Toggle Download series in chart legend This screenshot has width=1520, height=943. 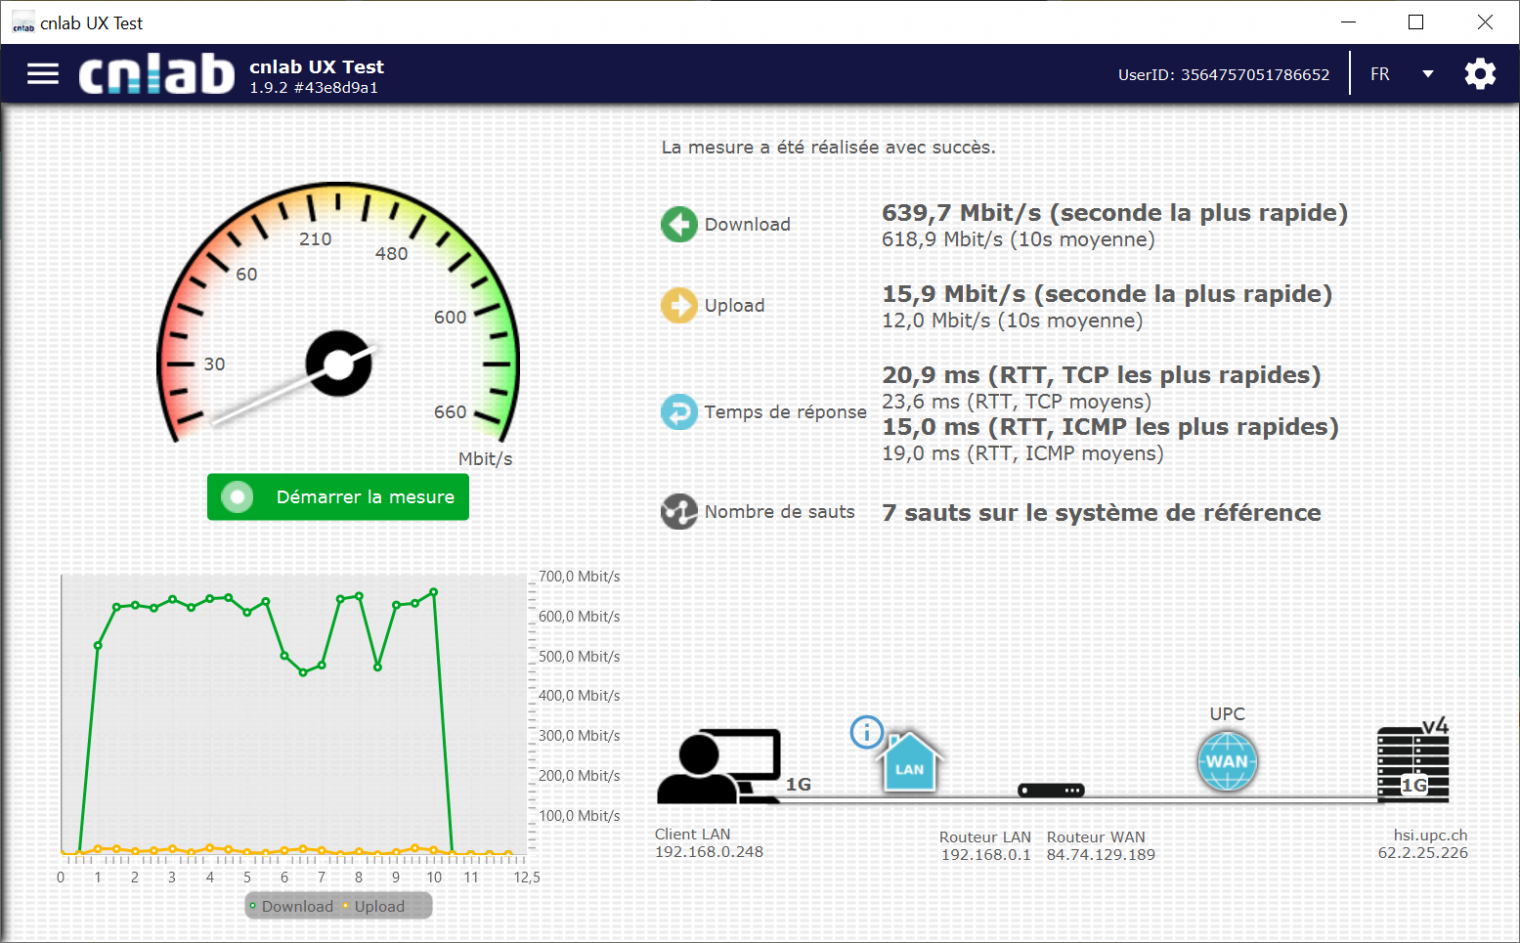[x=291, y=906]
